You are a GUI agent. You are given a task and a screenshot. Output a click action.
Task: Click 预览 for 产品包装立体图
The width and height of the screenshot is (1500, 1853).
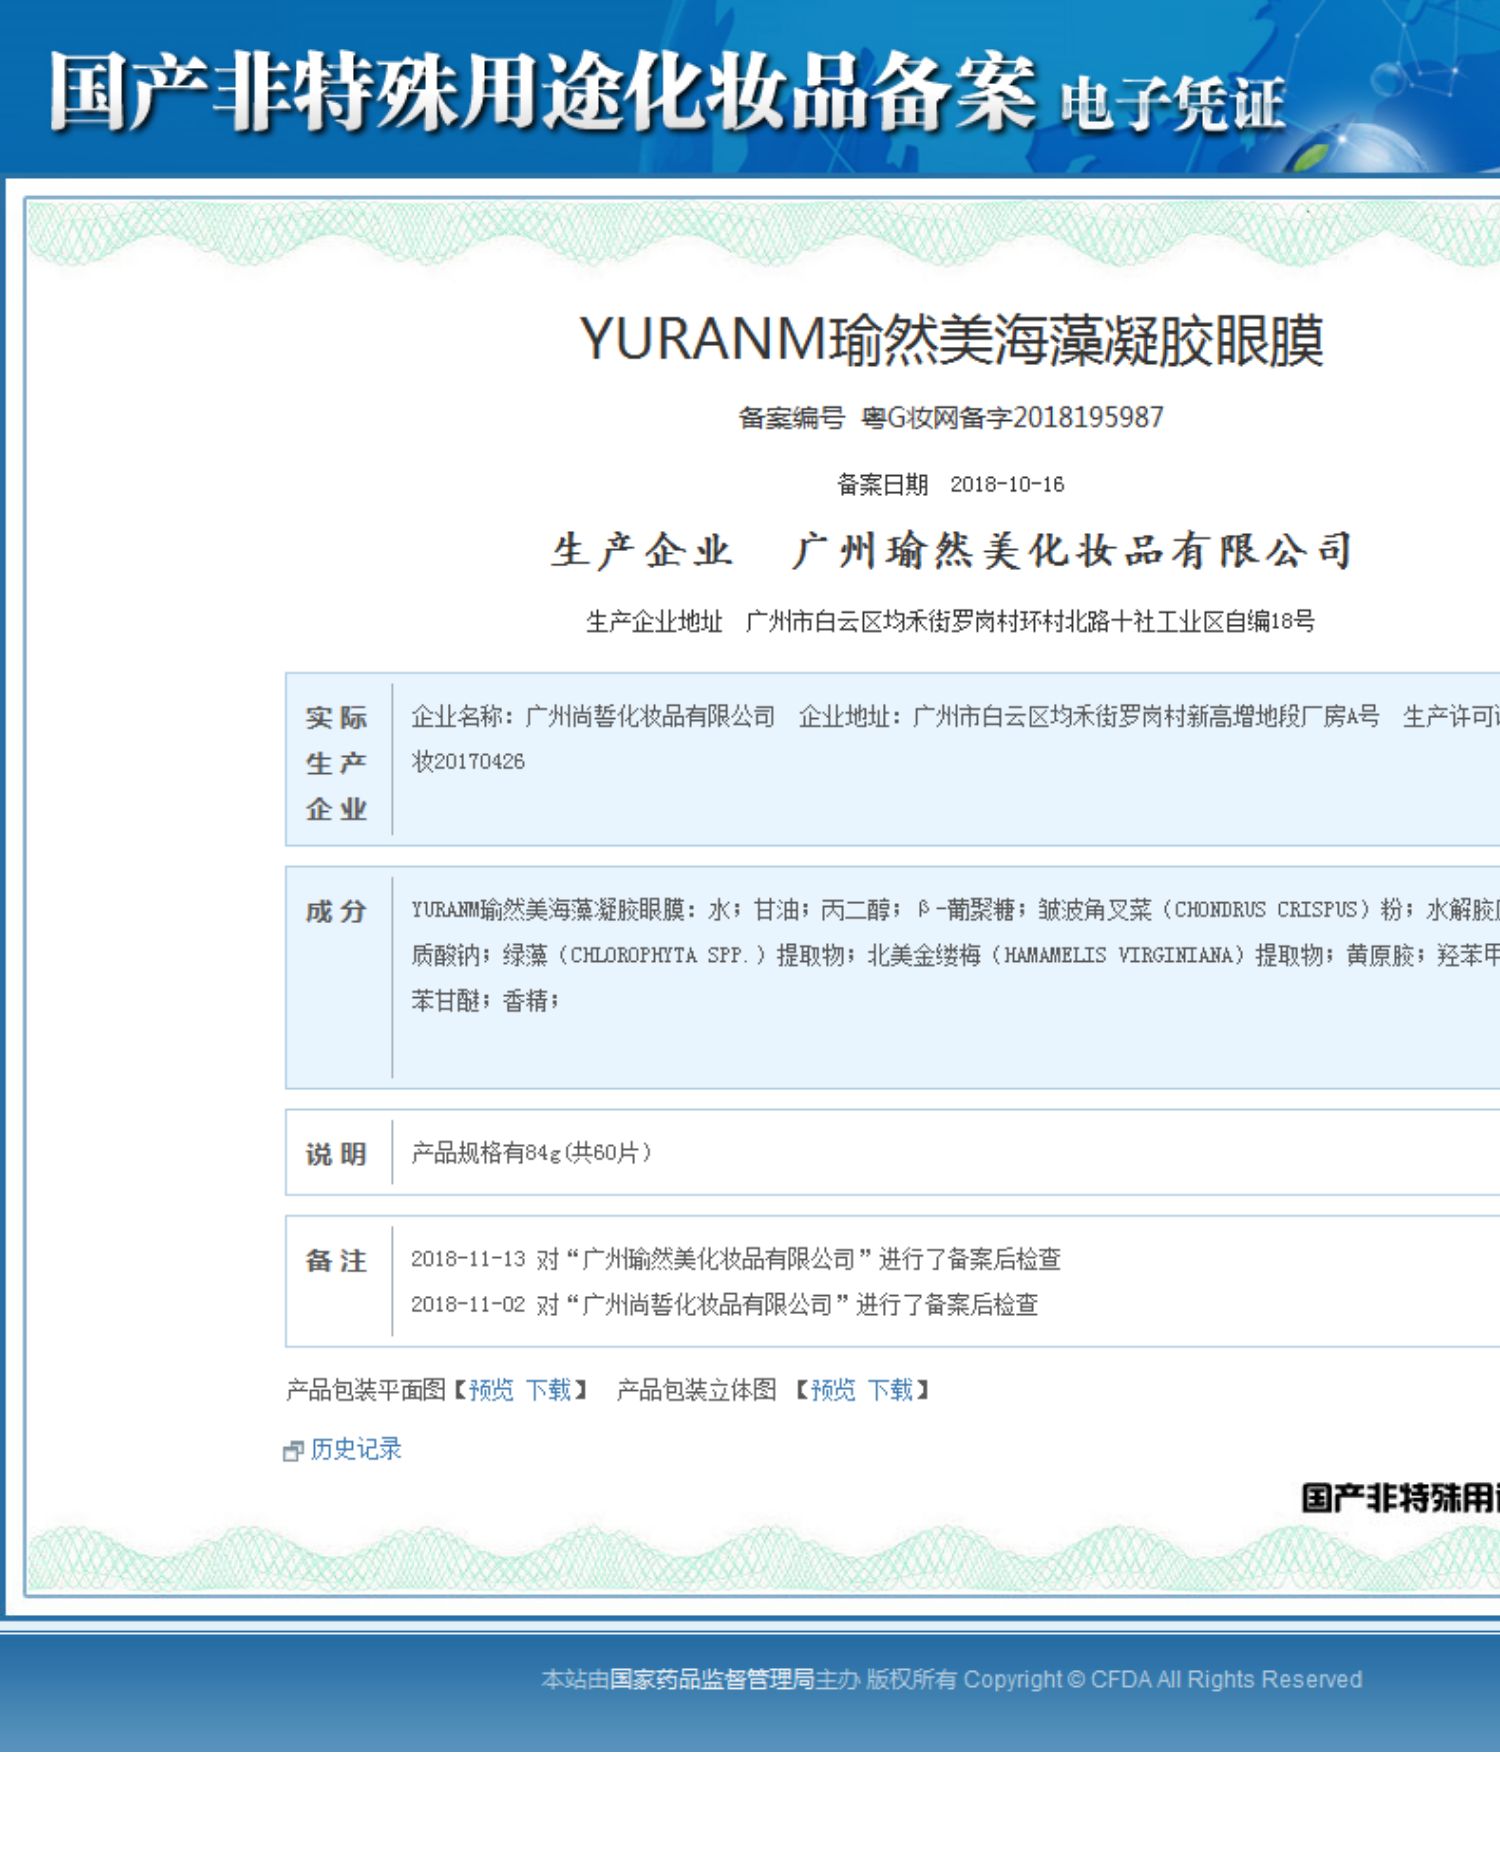coord(833,1390)
